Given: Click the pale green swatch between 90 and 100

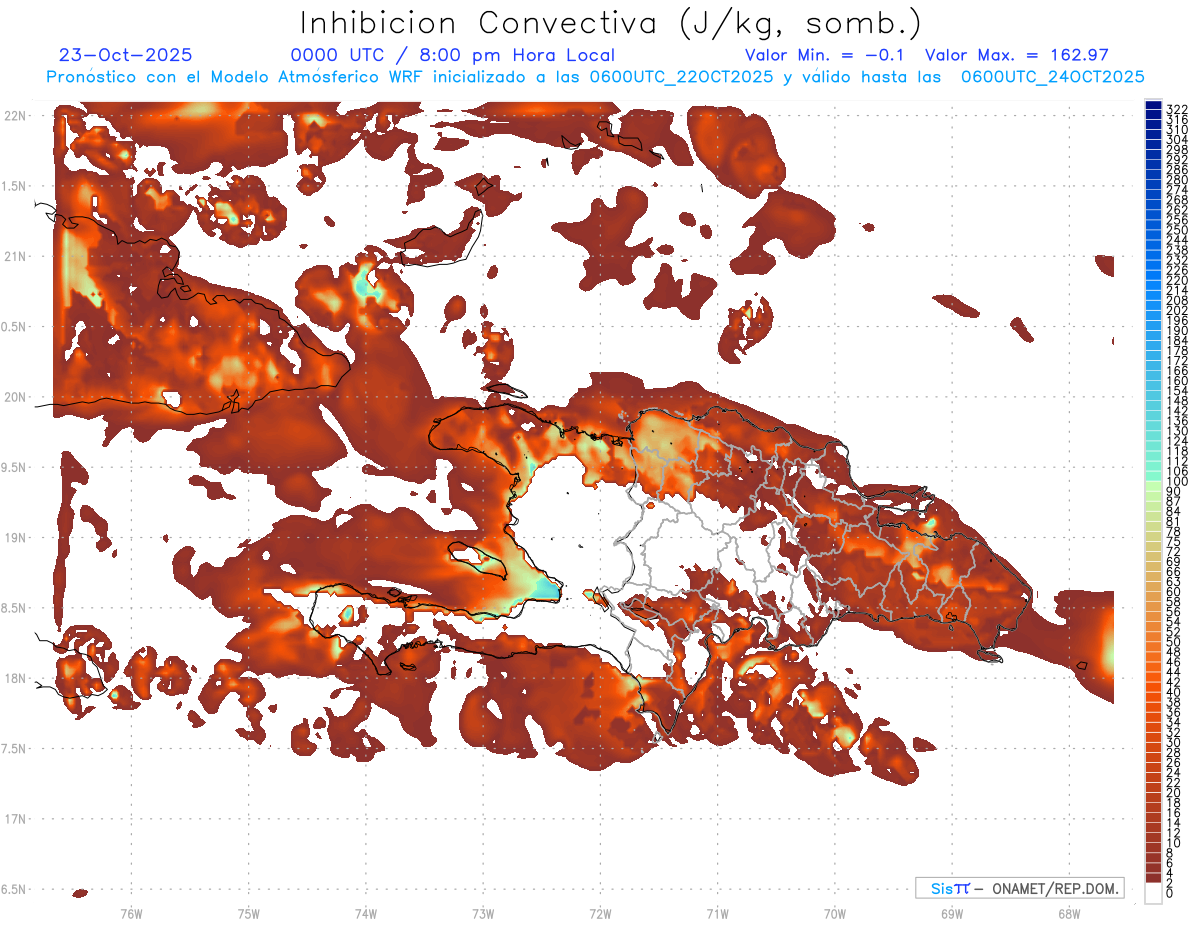Looking at the screenshot, I should [1153, 486].
